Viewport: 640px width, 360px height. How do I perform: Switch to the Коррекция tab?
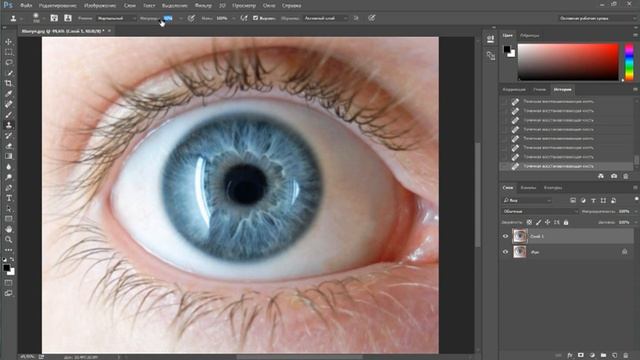[514, 89]
